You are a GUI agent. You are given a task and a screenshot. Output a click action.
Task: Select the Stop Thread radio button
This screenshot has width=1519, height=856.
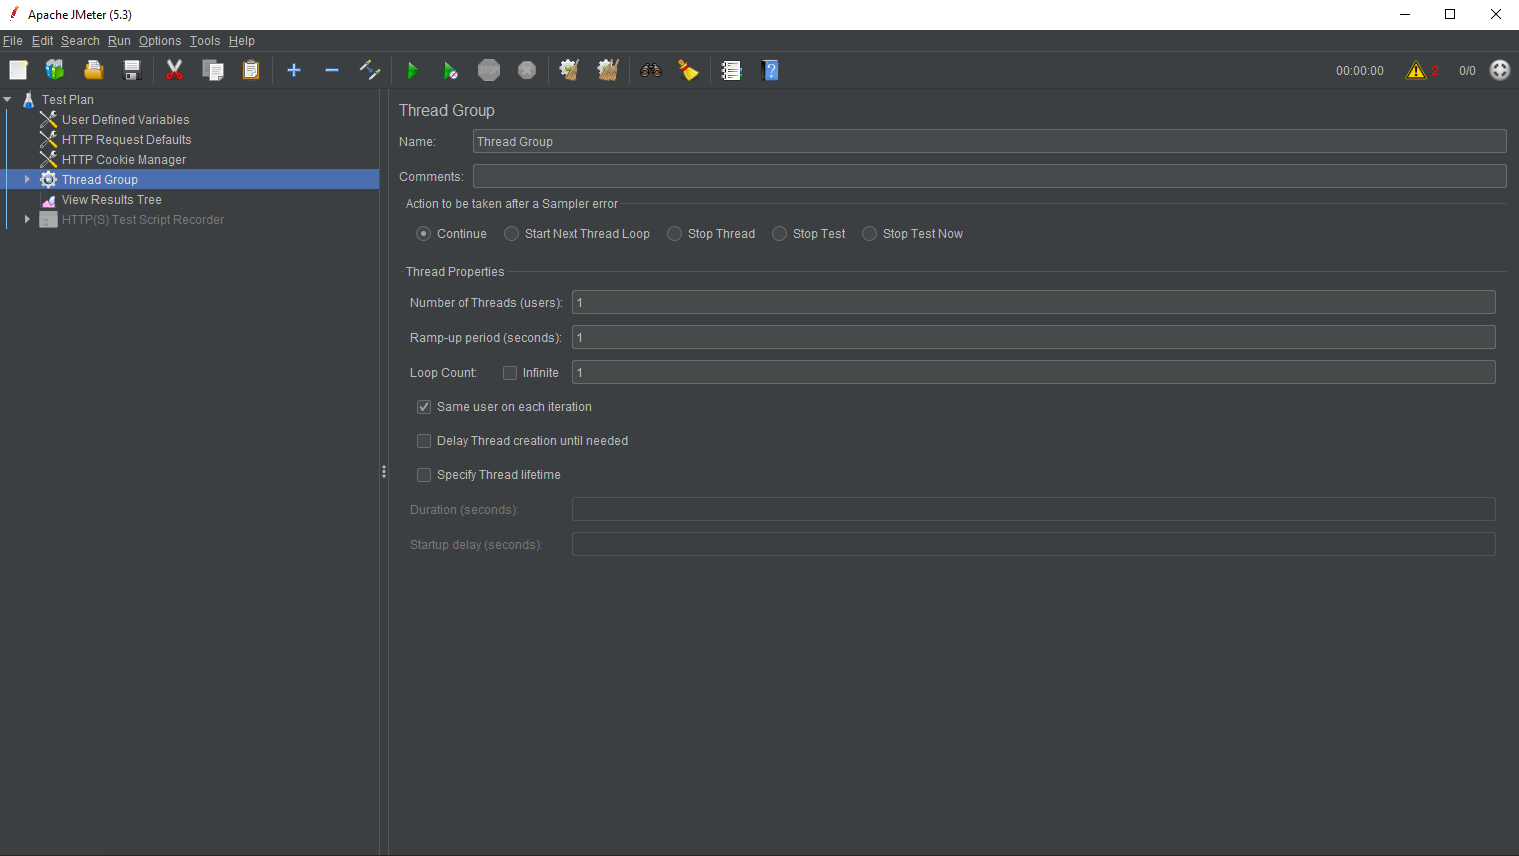coord(673,233)
